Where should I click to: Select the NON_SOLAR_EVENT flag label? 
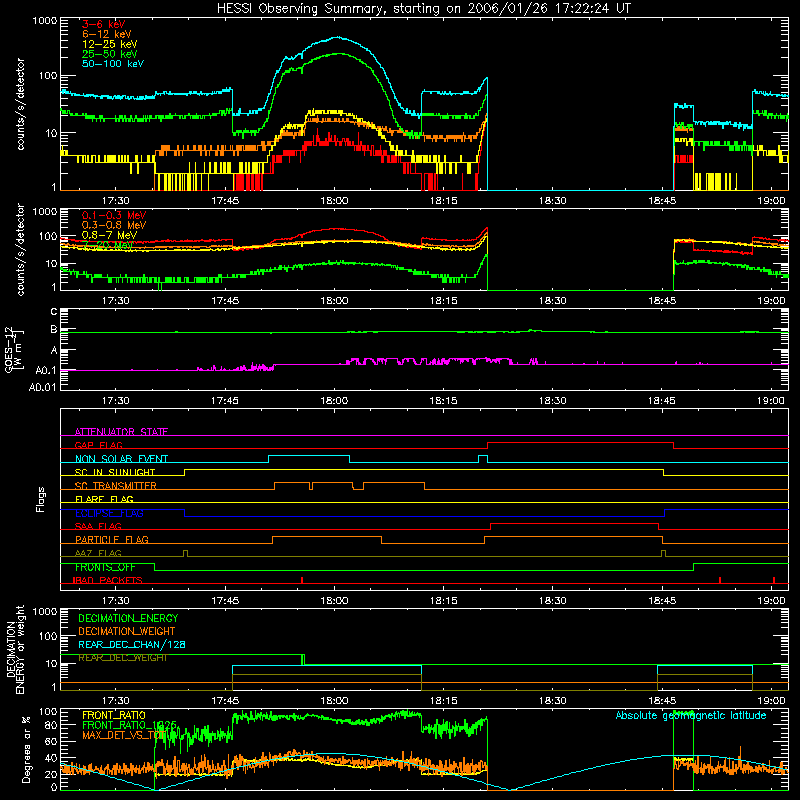pos(121,459)
